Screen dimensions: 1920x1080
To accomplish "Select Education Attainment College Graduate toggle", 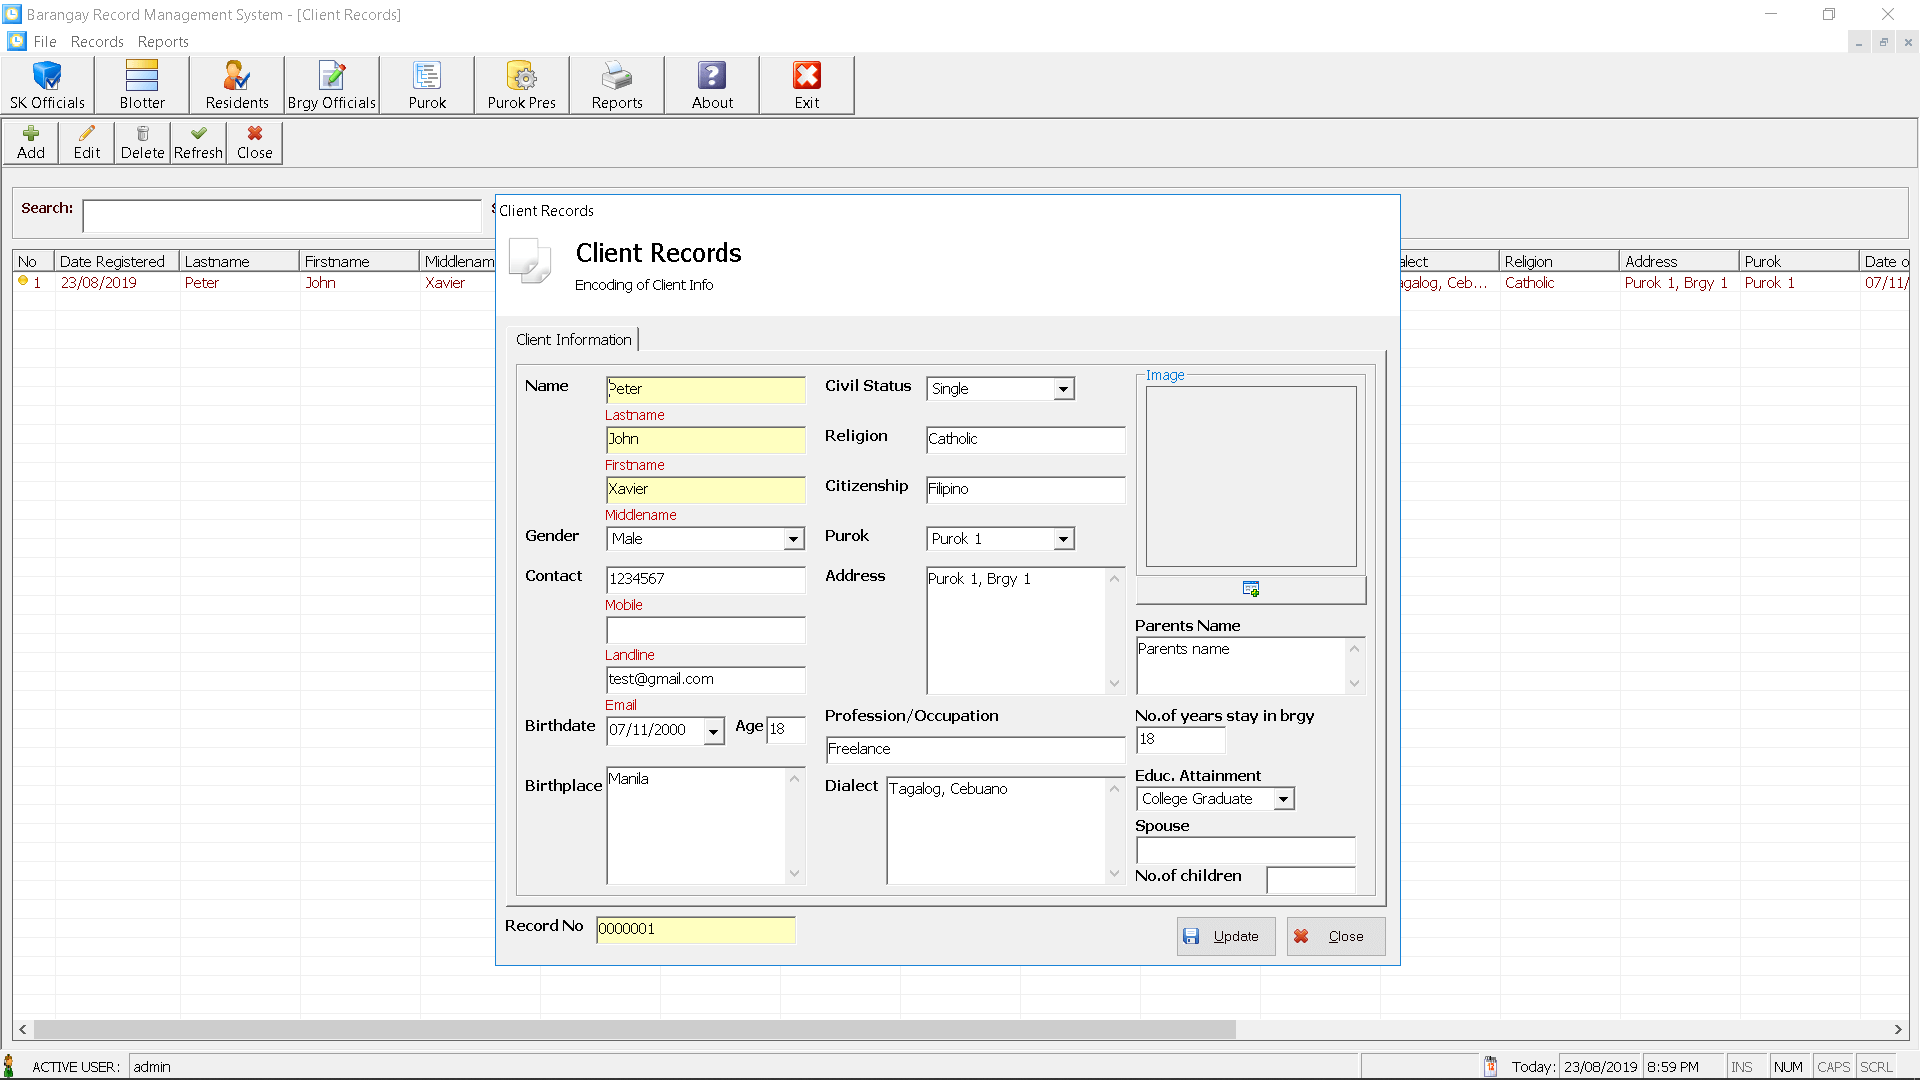I will pyautogui.click(x=1282, y=798).
